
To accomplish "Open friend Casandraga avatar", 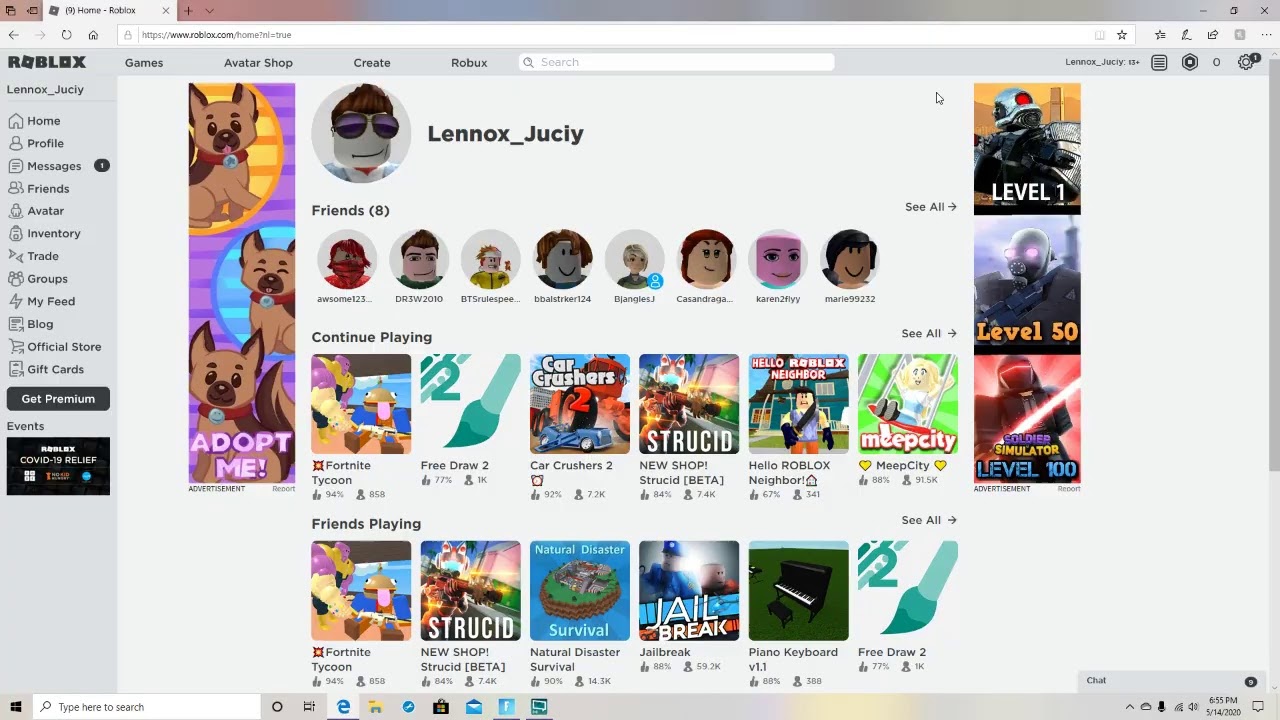I will (707, 259).
